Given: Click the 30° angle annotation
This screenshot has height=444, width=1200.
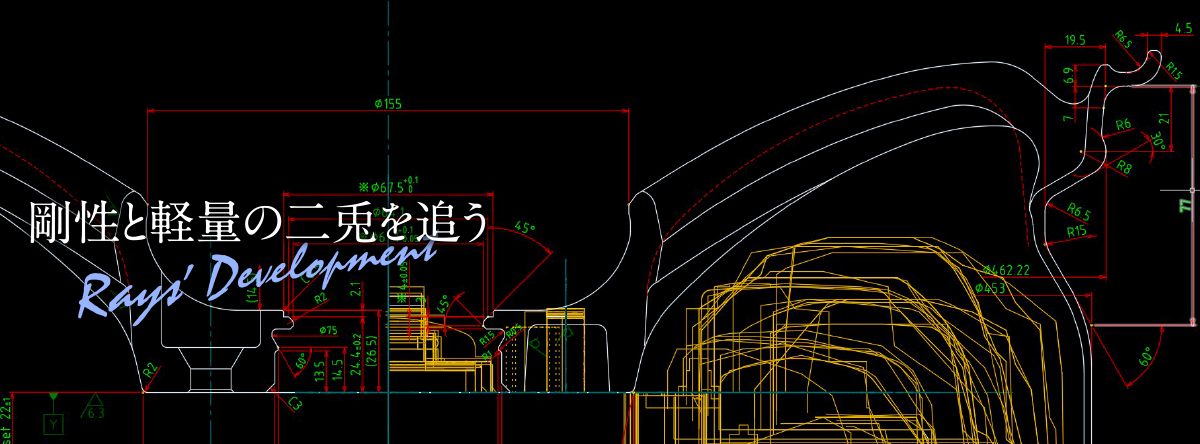Looking at the screenshot, I should click(x=1159, y=143).
